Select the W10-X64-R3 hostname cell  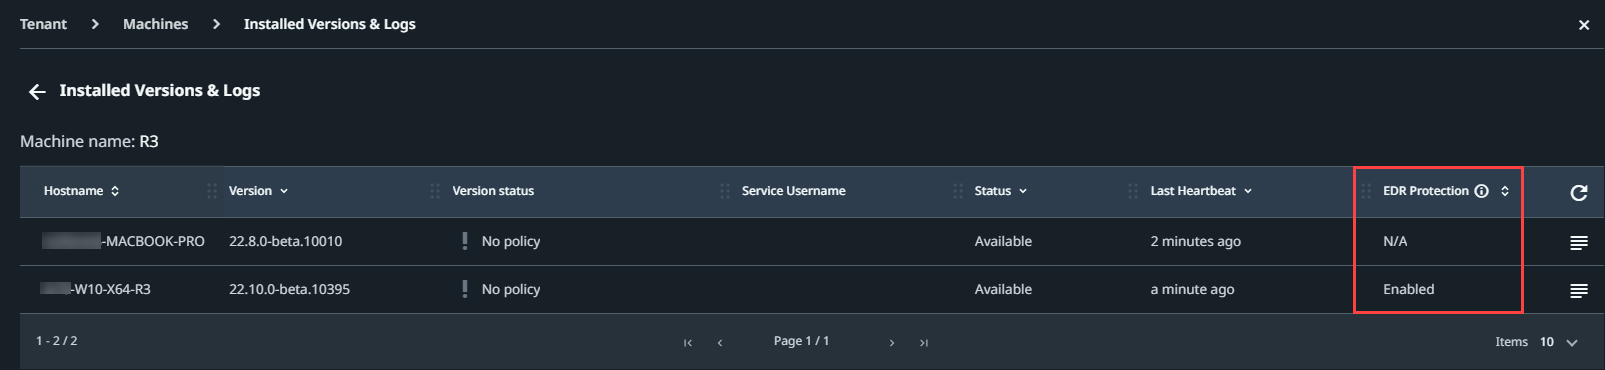(x=95, y=289)
